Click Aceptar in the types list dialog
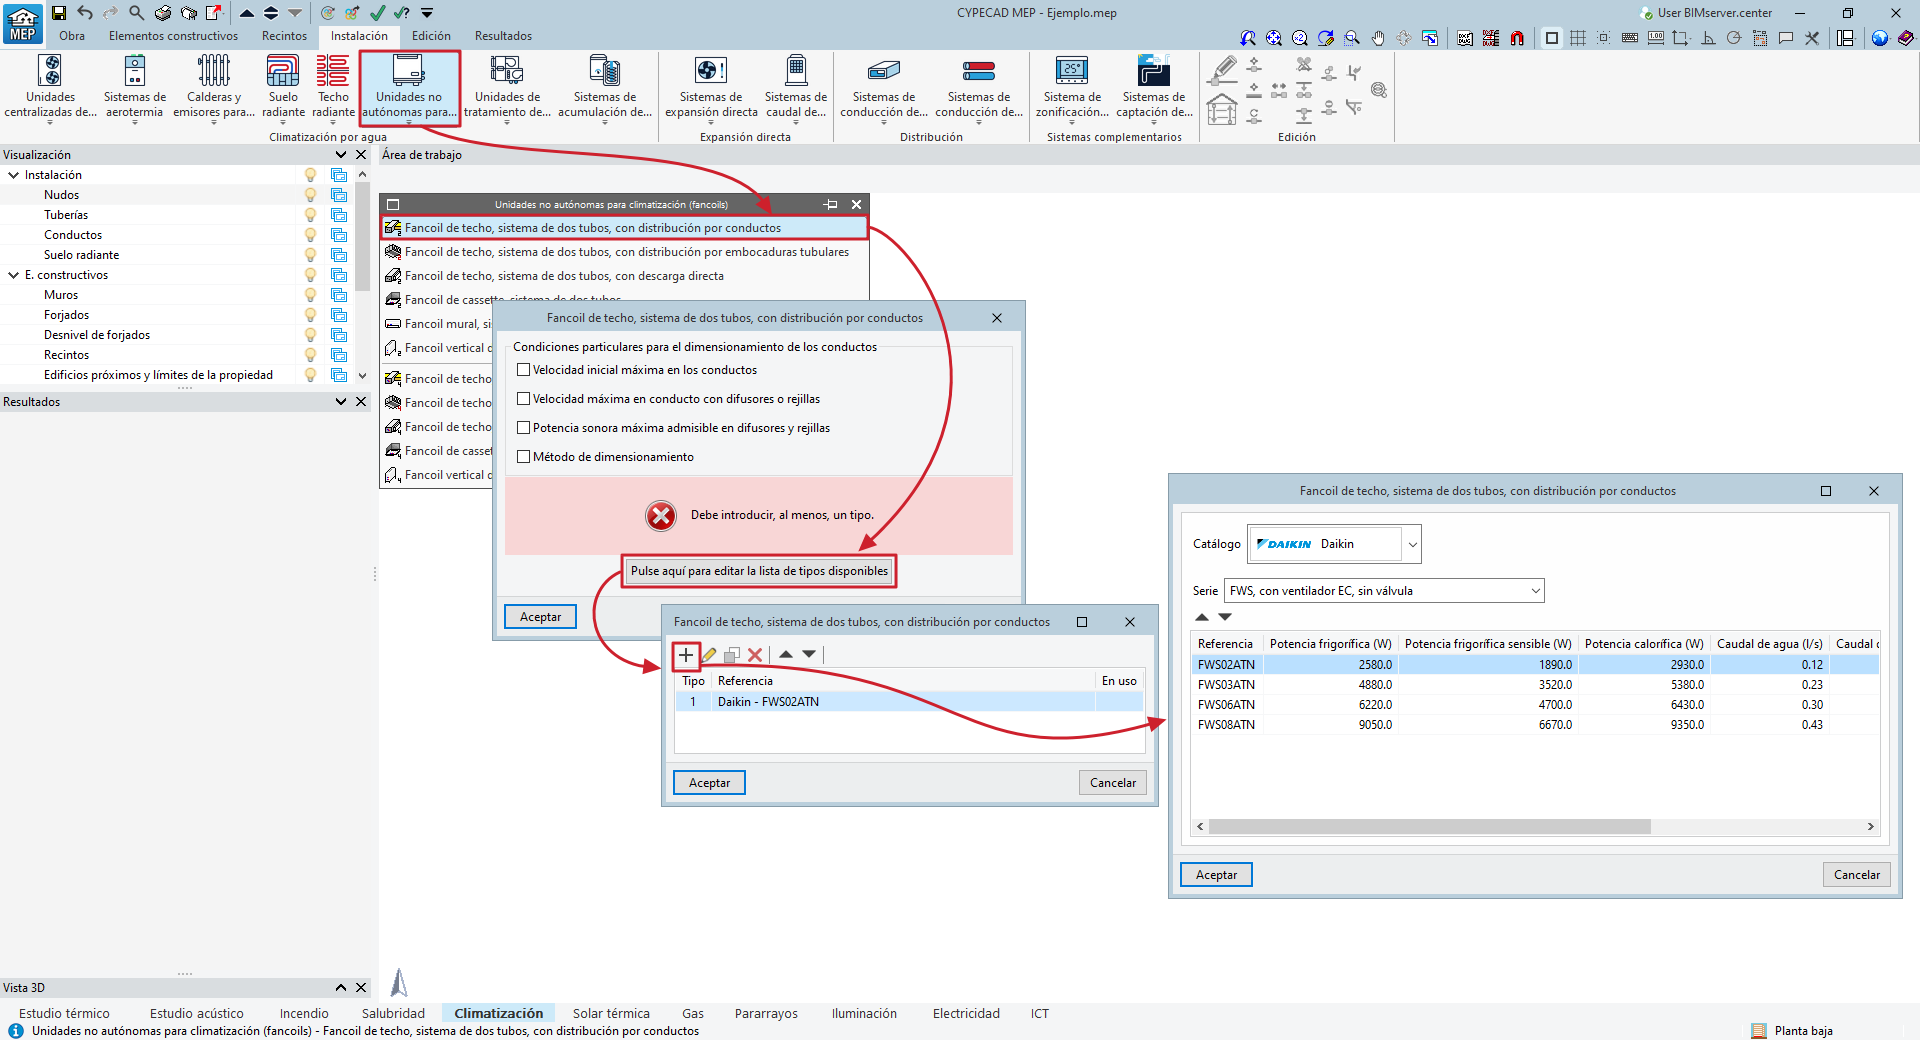Image resolution: width=1920 pixels, height=1040 pixels. pos(709,783)
